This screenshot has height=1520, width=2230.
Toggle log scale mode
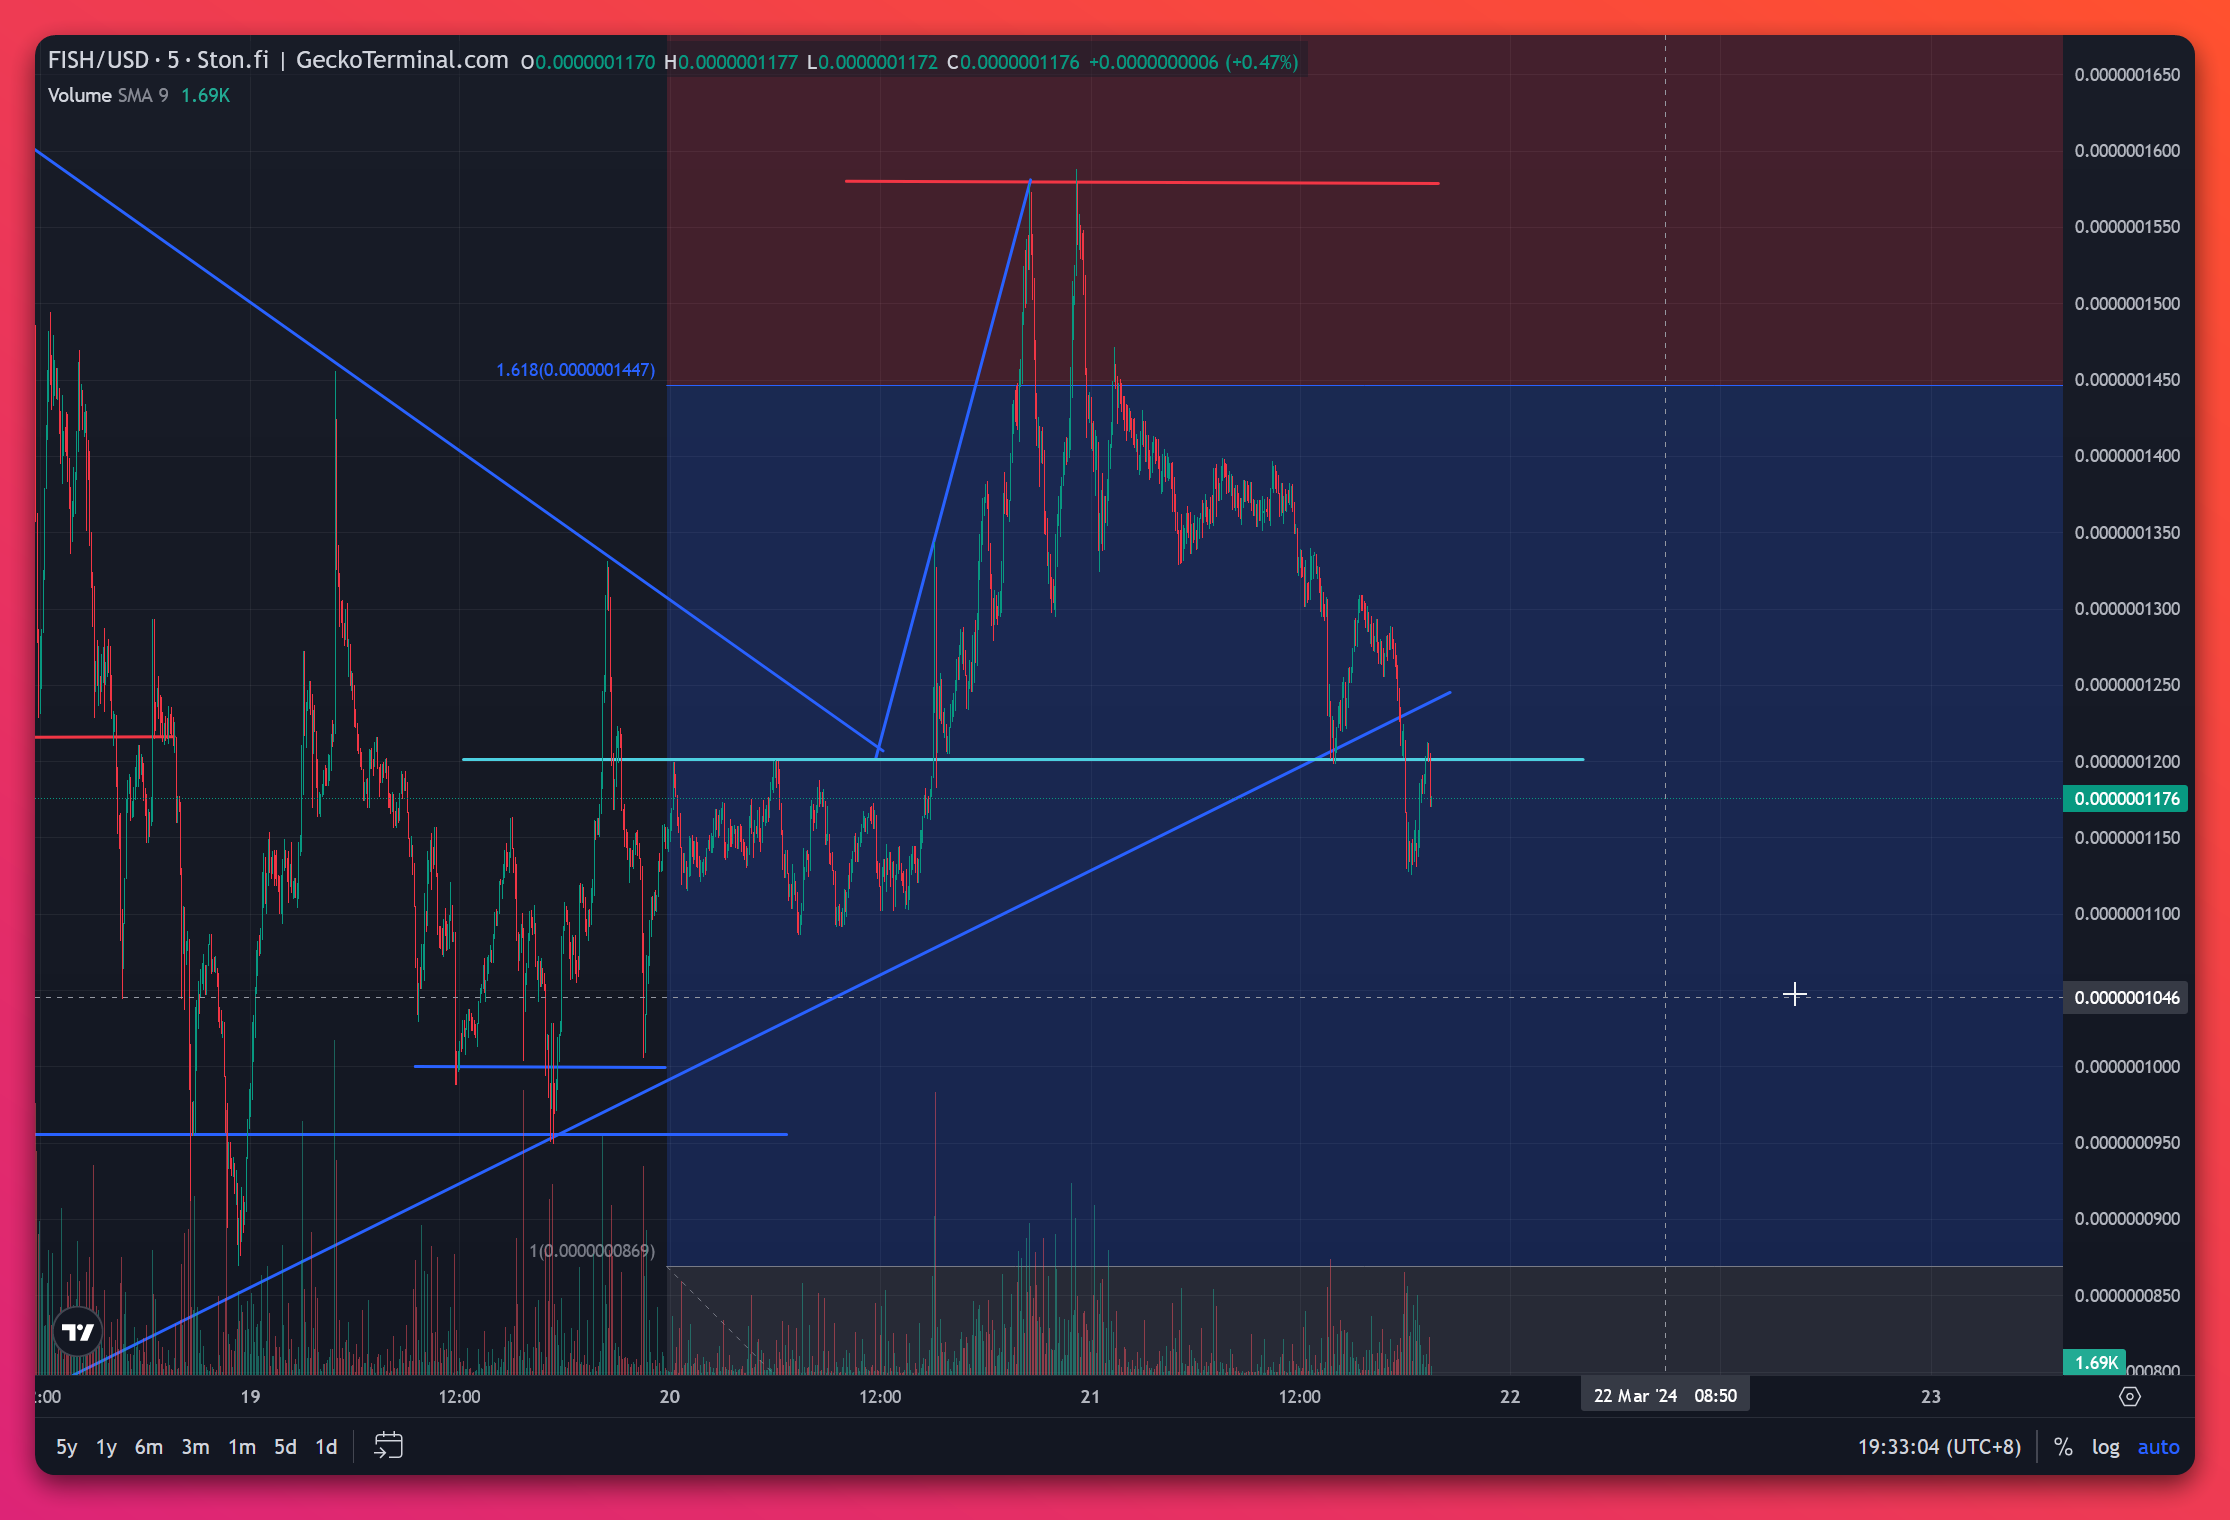[x=2105, y=1447]
